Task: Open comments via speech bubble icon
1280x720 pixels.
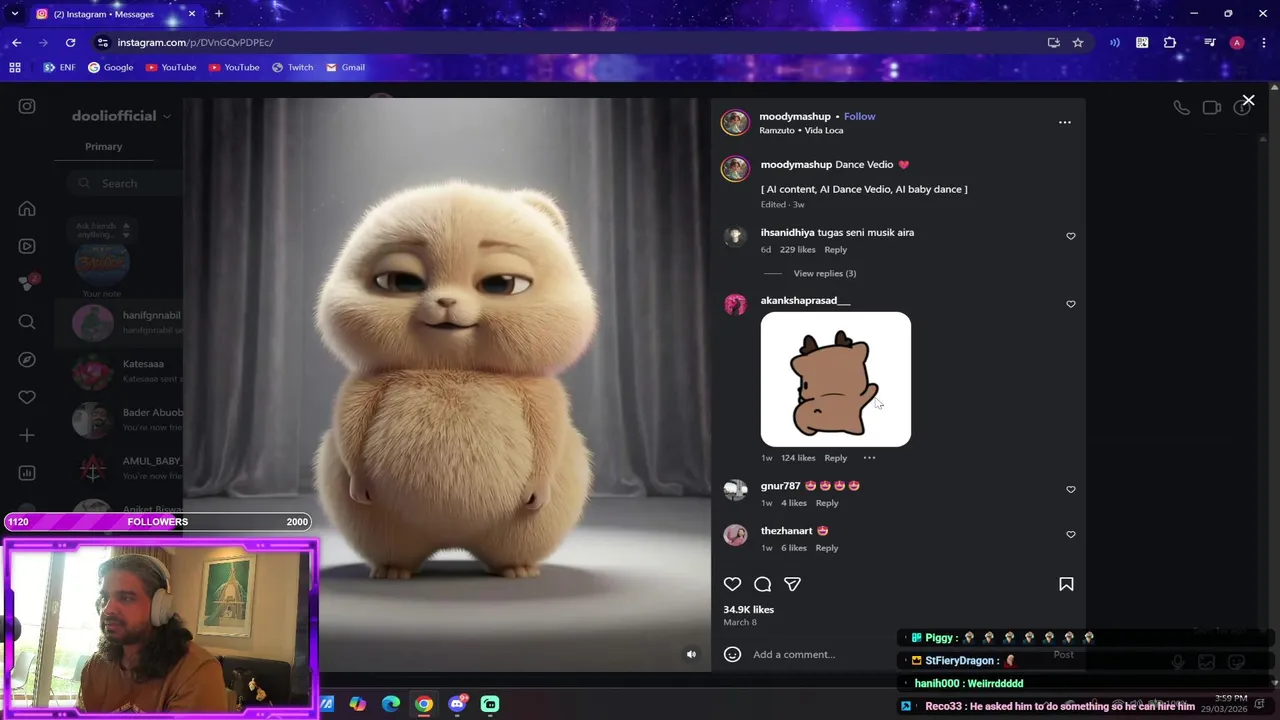Action: click(762, 584)
